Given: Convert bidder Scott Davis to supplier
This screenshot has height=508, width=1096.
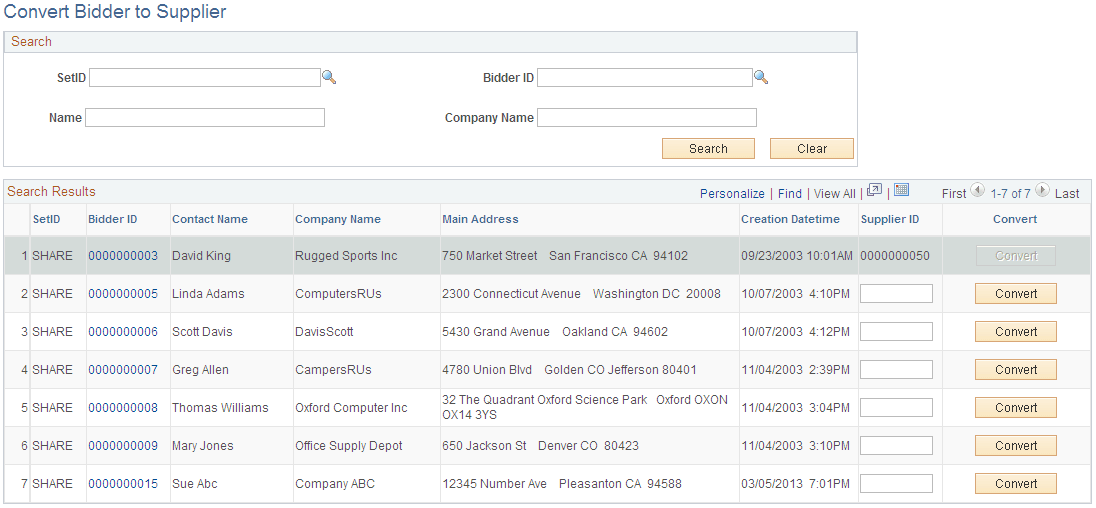Looking at the screenshot, I should [x=1016, y=331].
